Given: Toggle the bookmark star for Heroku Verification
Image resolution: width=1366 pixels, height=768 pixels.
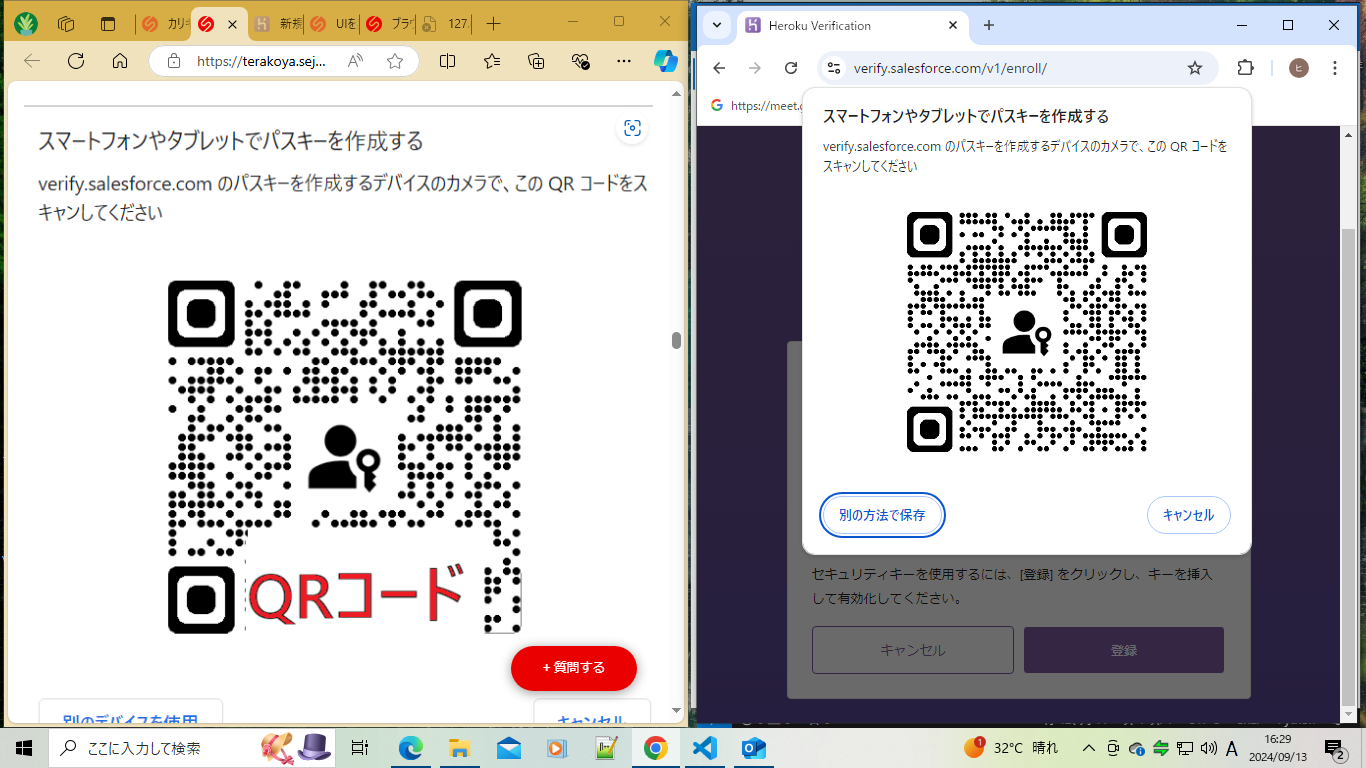Looking at the screenshot, I should point(1196,67).
